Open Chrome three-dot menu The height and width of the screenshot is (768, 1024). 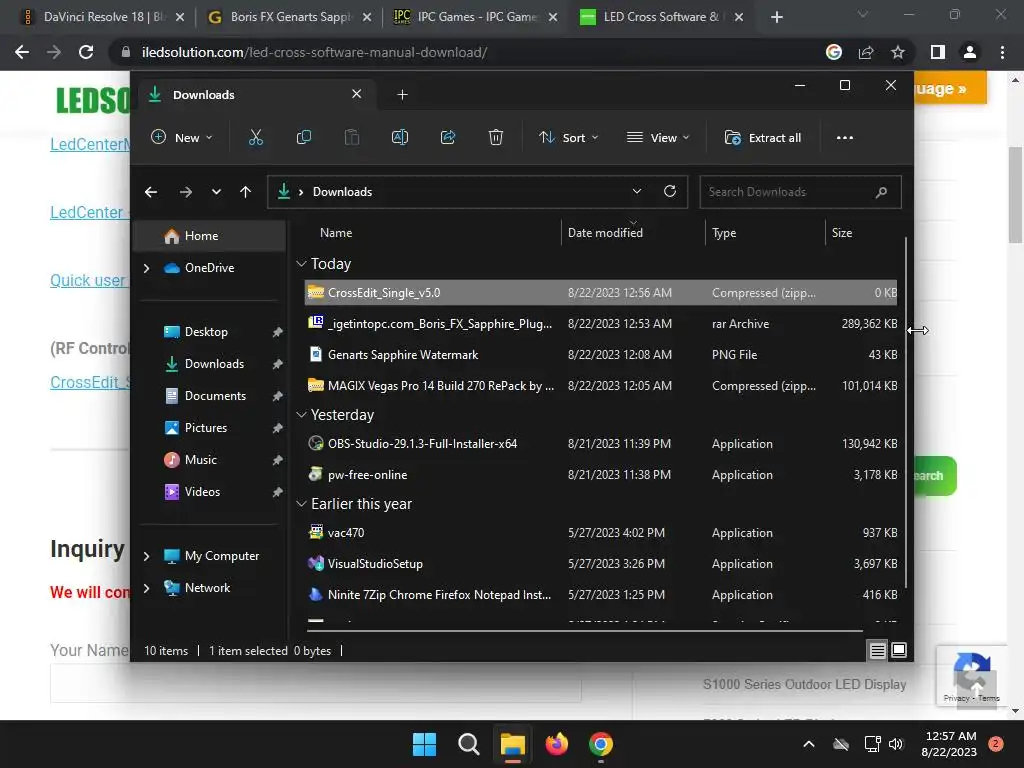click(x=1002, y=52)
